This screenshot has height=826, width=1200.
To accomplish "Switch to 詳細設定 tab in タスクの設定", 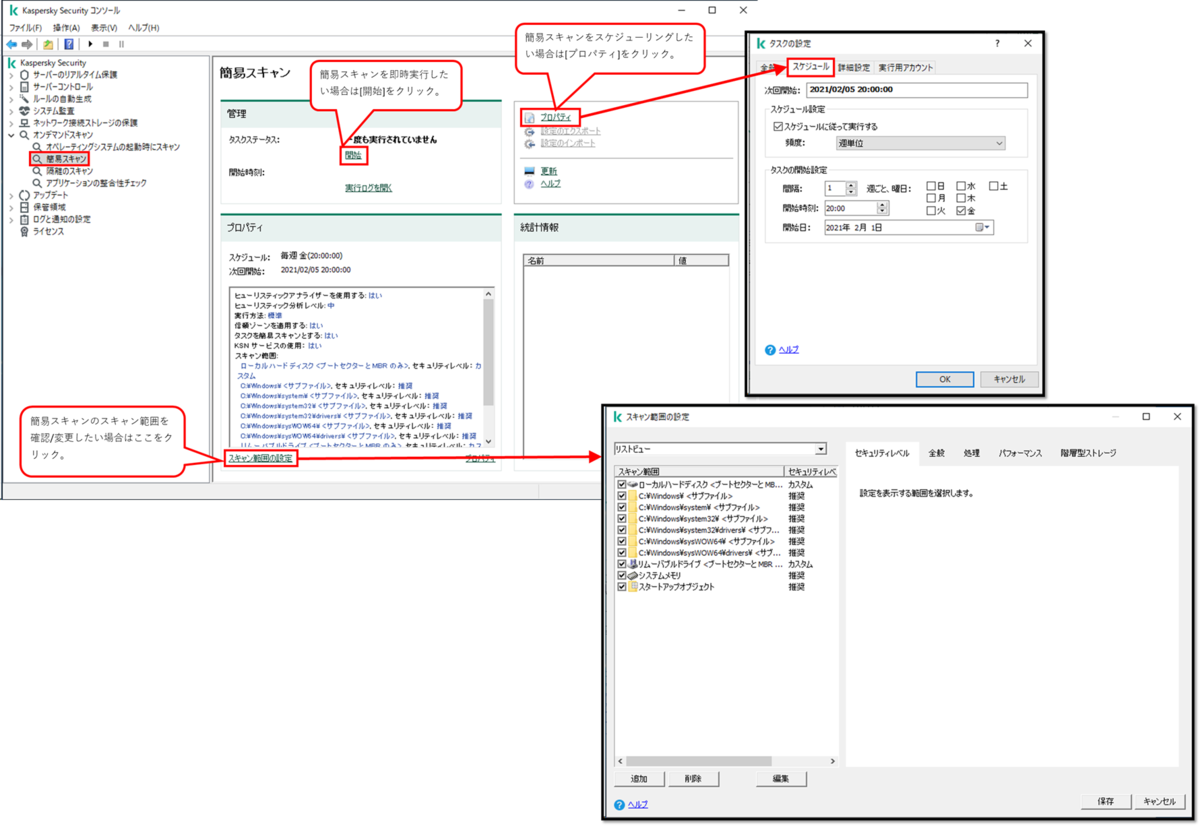I will coord(854,68).
